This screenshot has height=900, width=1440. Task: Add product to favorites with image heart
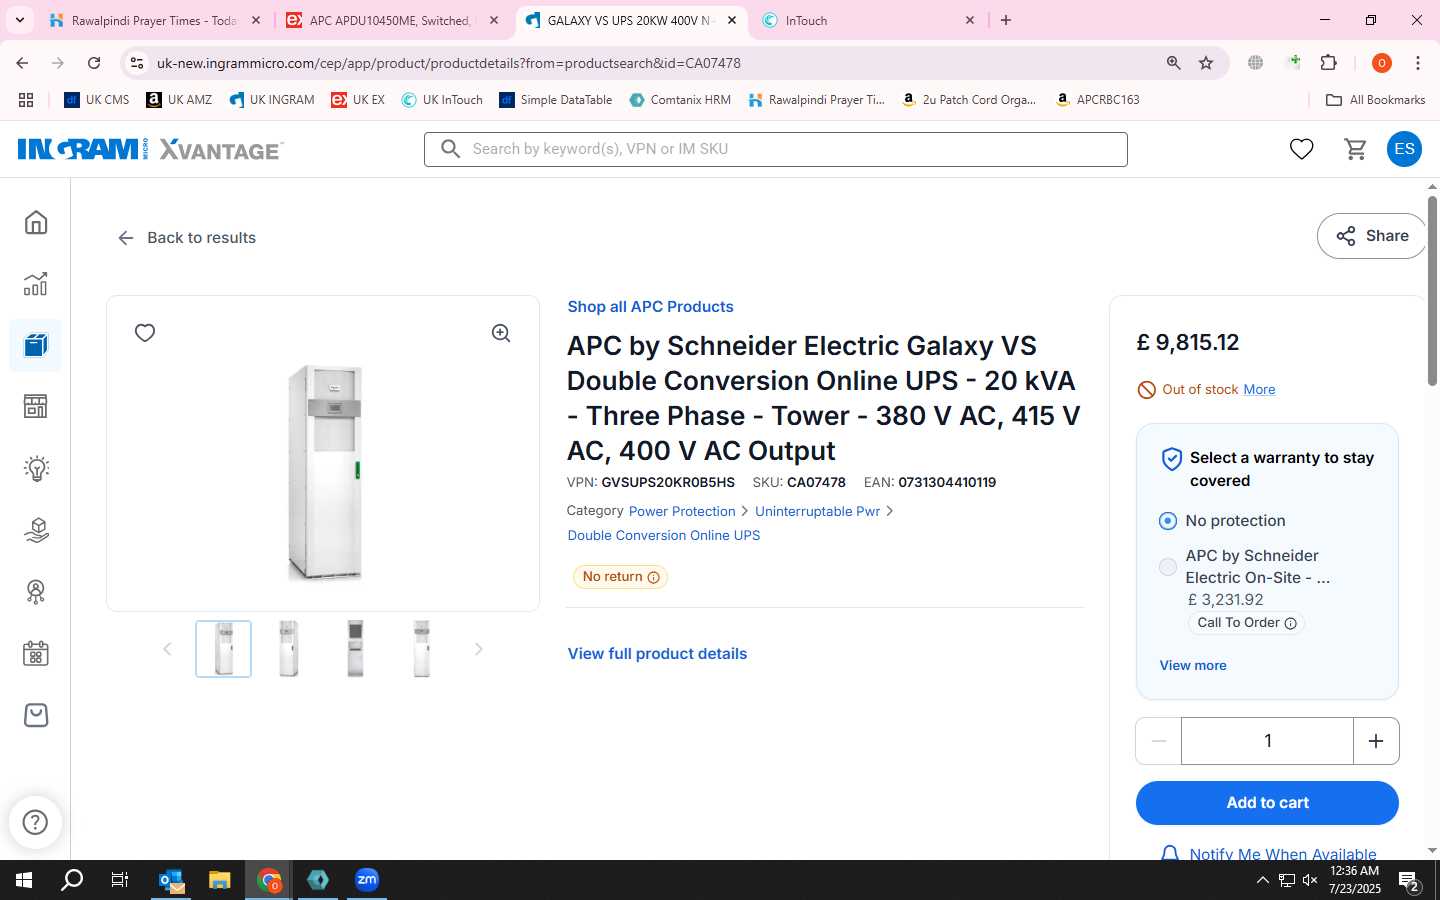(145, 333)
